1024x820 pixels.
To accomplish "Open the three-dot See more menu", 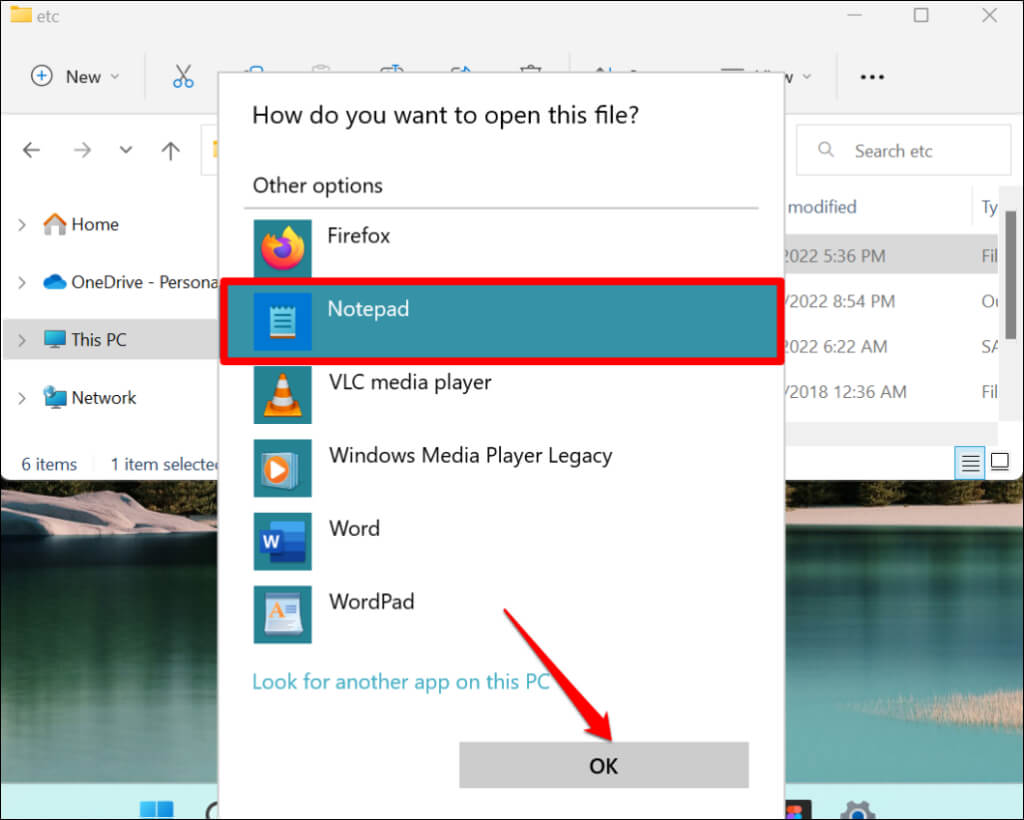I will click(x=871, y=77).
